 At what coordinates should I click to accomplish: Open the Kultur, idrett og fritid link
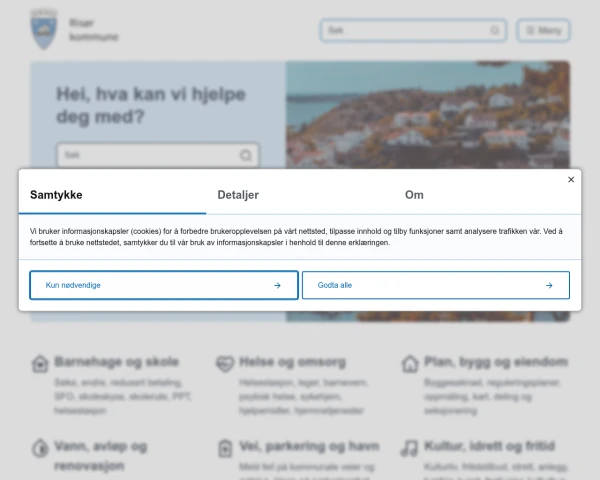(x=489, y=446)
